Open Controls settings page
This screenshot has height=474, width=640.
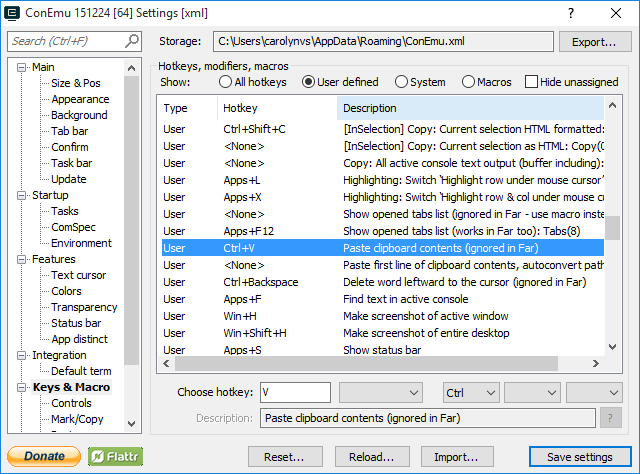point(71,403)
